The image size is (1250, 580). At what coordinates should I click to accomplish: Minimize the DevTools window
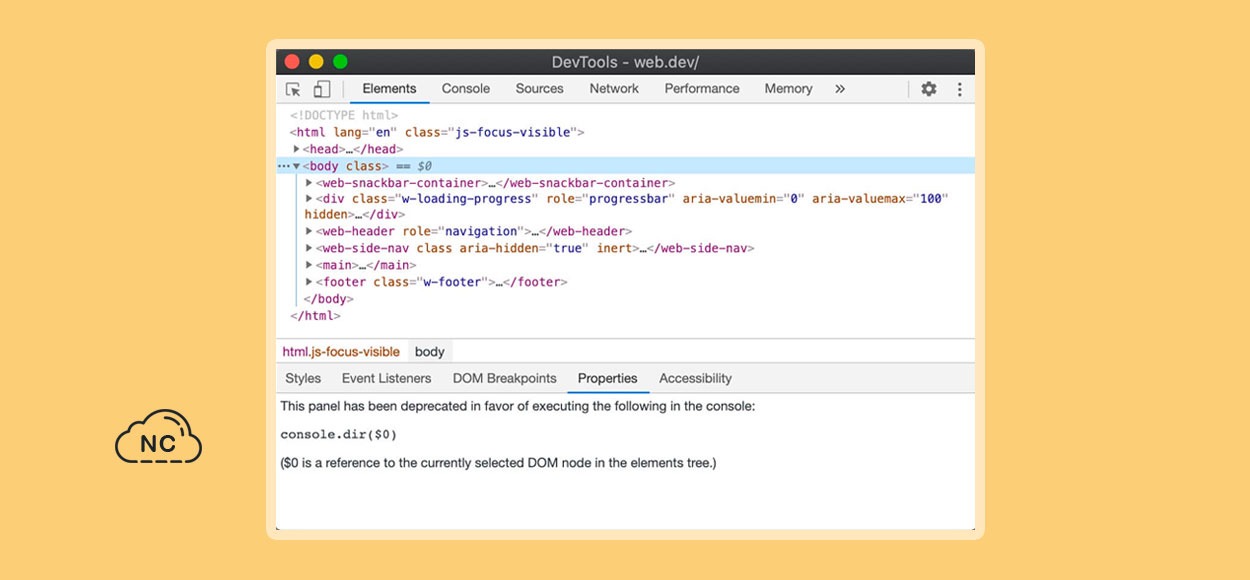click(316, 62)
